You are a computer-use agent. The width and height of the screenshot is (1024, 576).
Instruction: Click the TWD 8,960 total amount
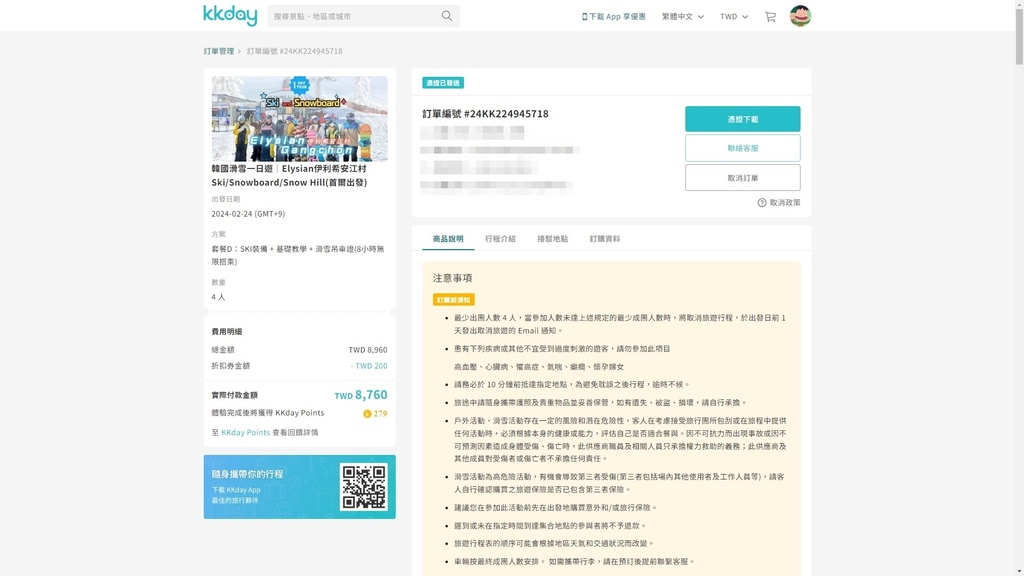(x=368, y=350)
